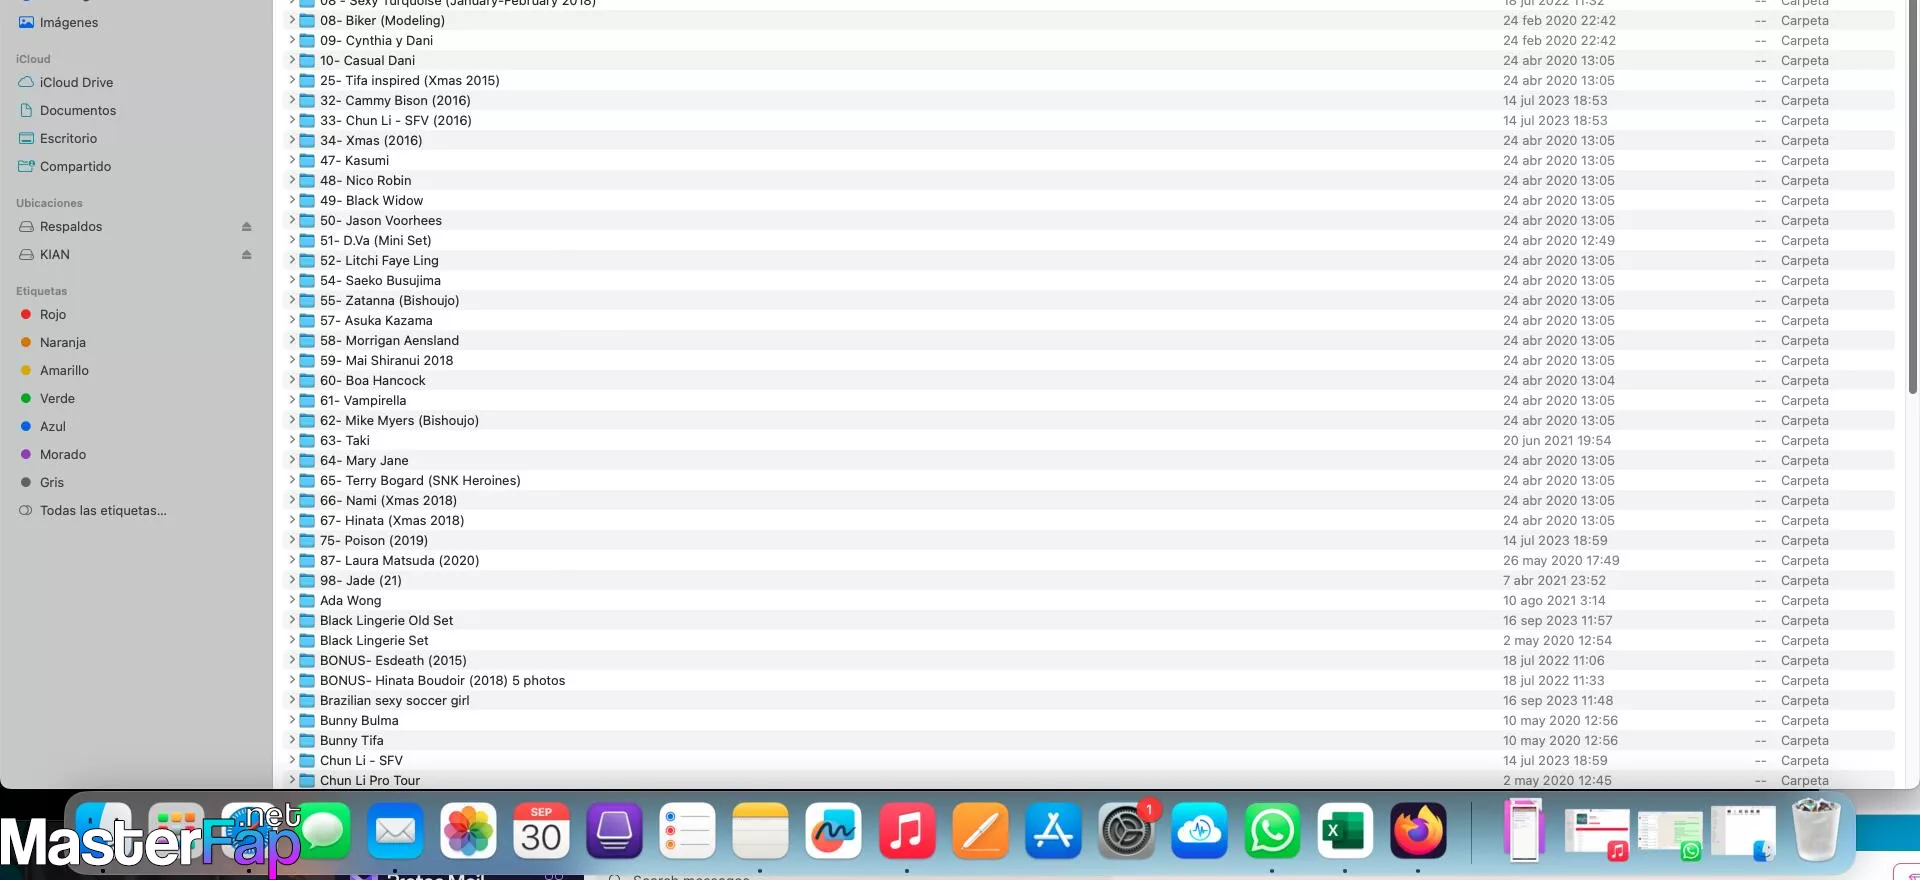This screenshot has width=1920, height=880.
Task: Expand the Bunny Bulma folder
Action: tap(292, 720)
